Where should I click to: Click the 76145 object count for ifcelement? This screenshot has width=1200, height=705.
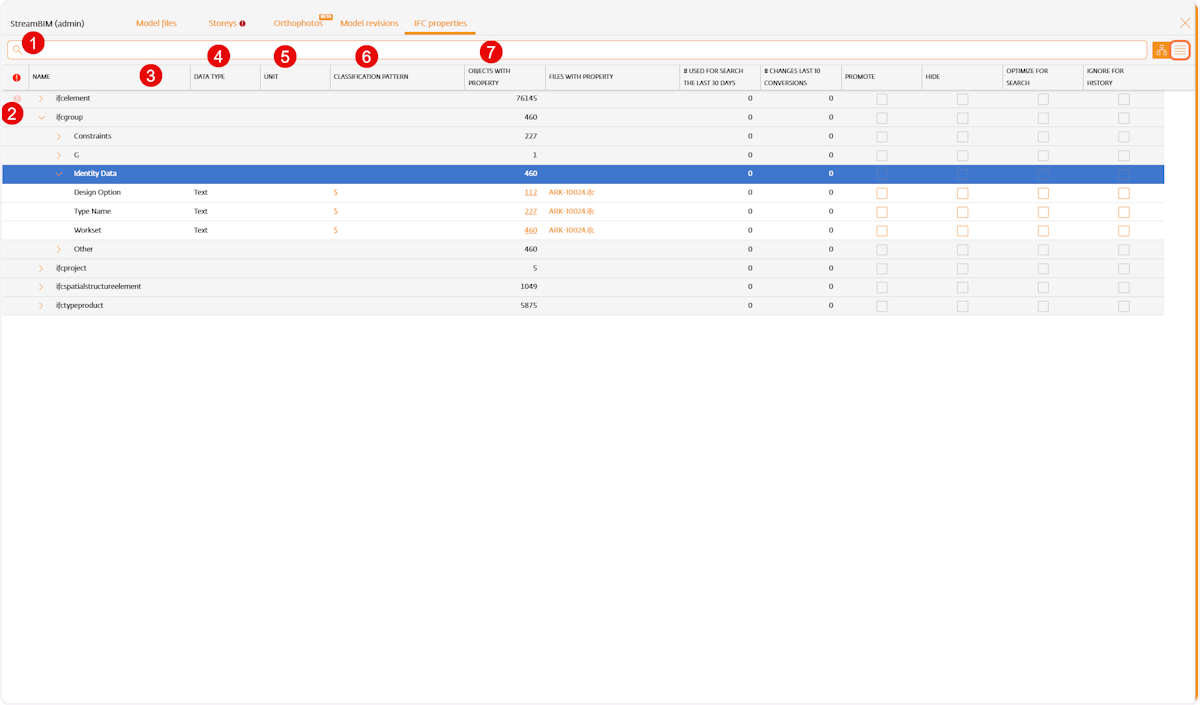(526, 98)
